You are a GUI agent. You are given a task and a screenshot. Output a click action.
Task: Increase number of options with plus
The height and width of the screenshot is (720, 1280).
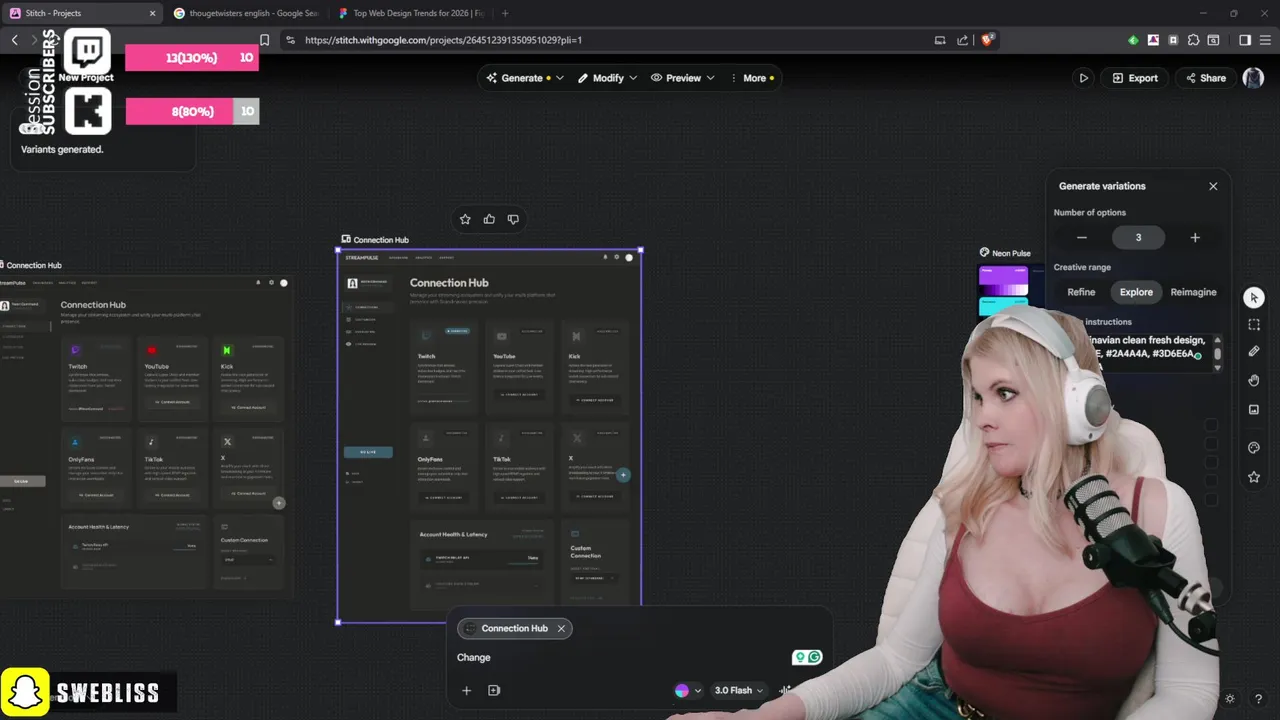tap(1195, 238)
